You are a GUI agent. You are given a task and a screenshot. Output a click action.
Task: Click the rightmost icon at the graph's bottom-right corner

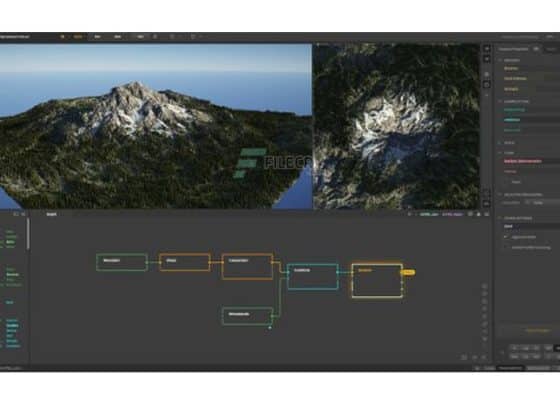484,357
